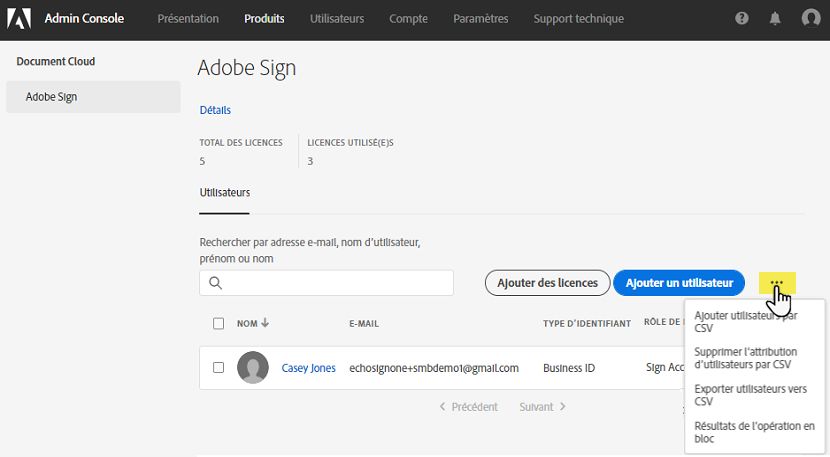Open notifications bell icon
The height and width of the screenshot is (457, 830).
point(775,18)
